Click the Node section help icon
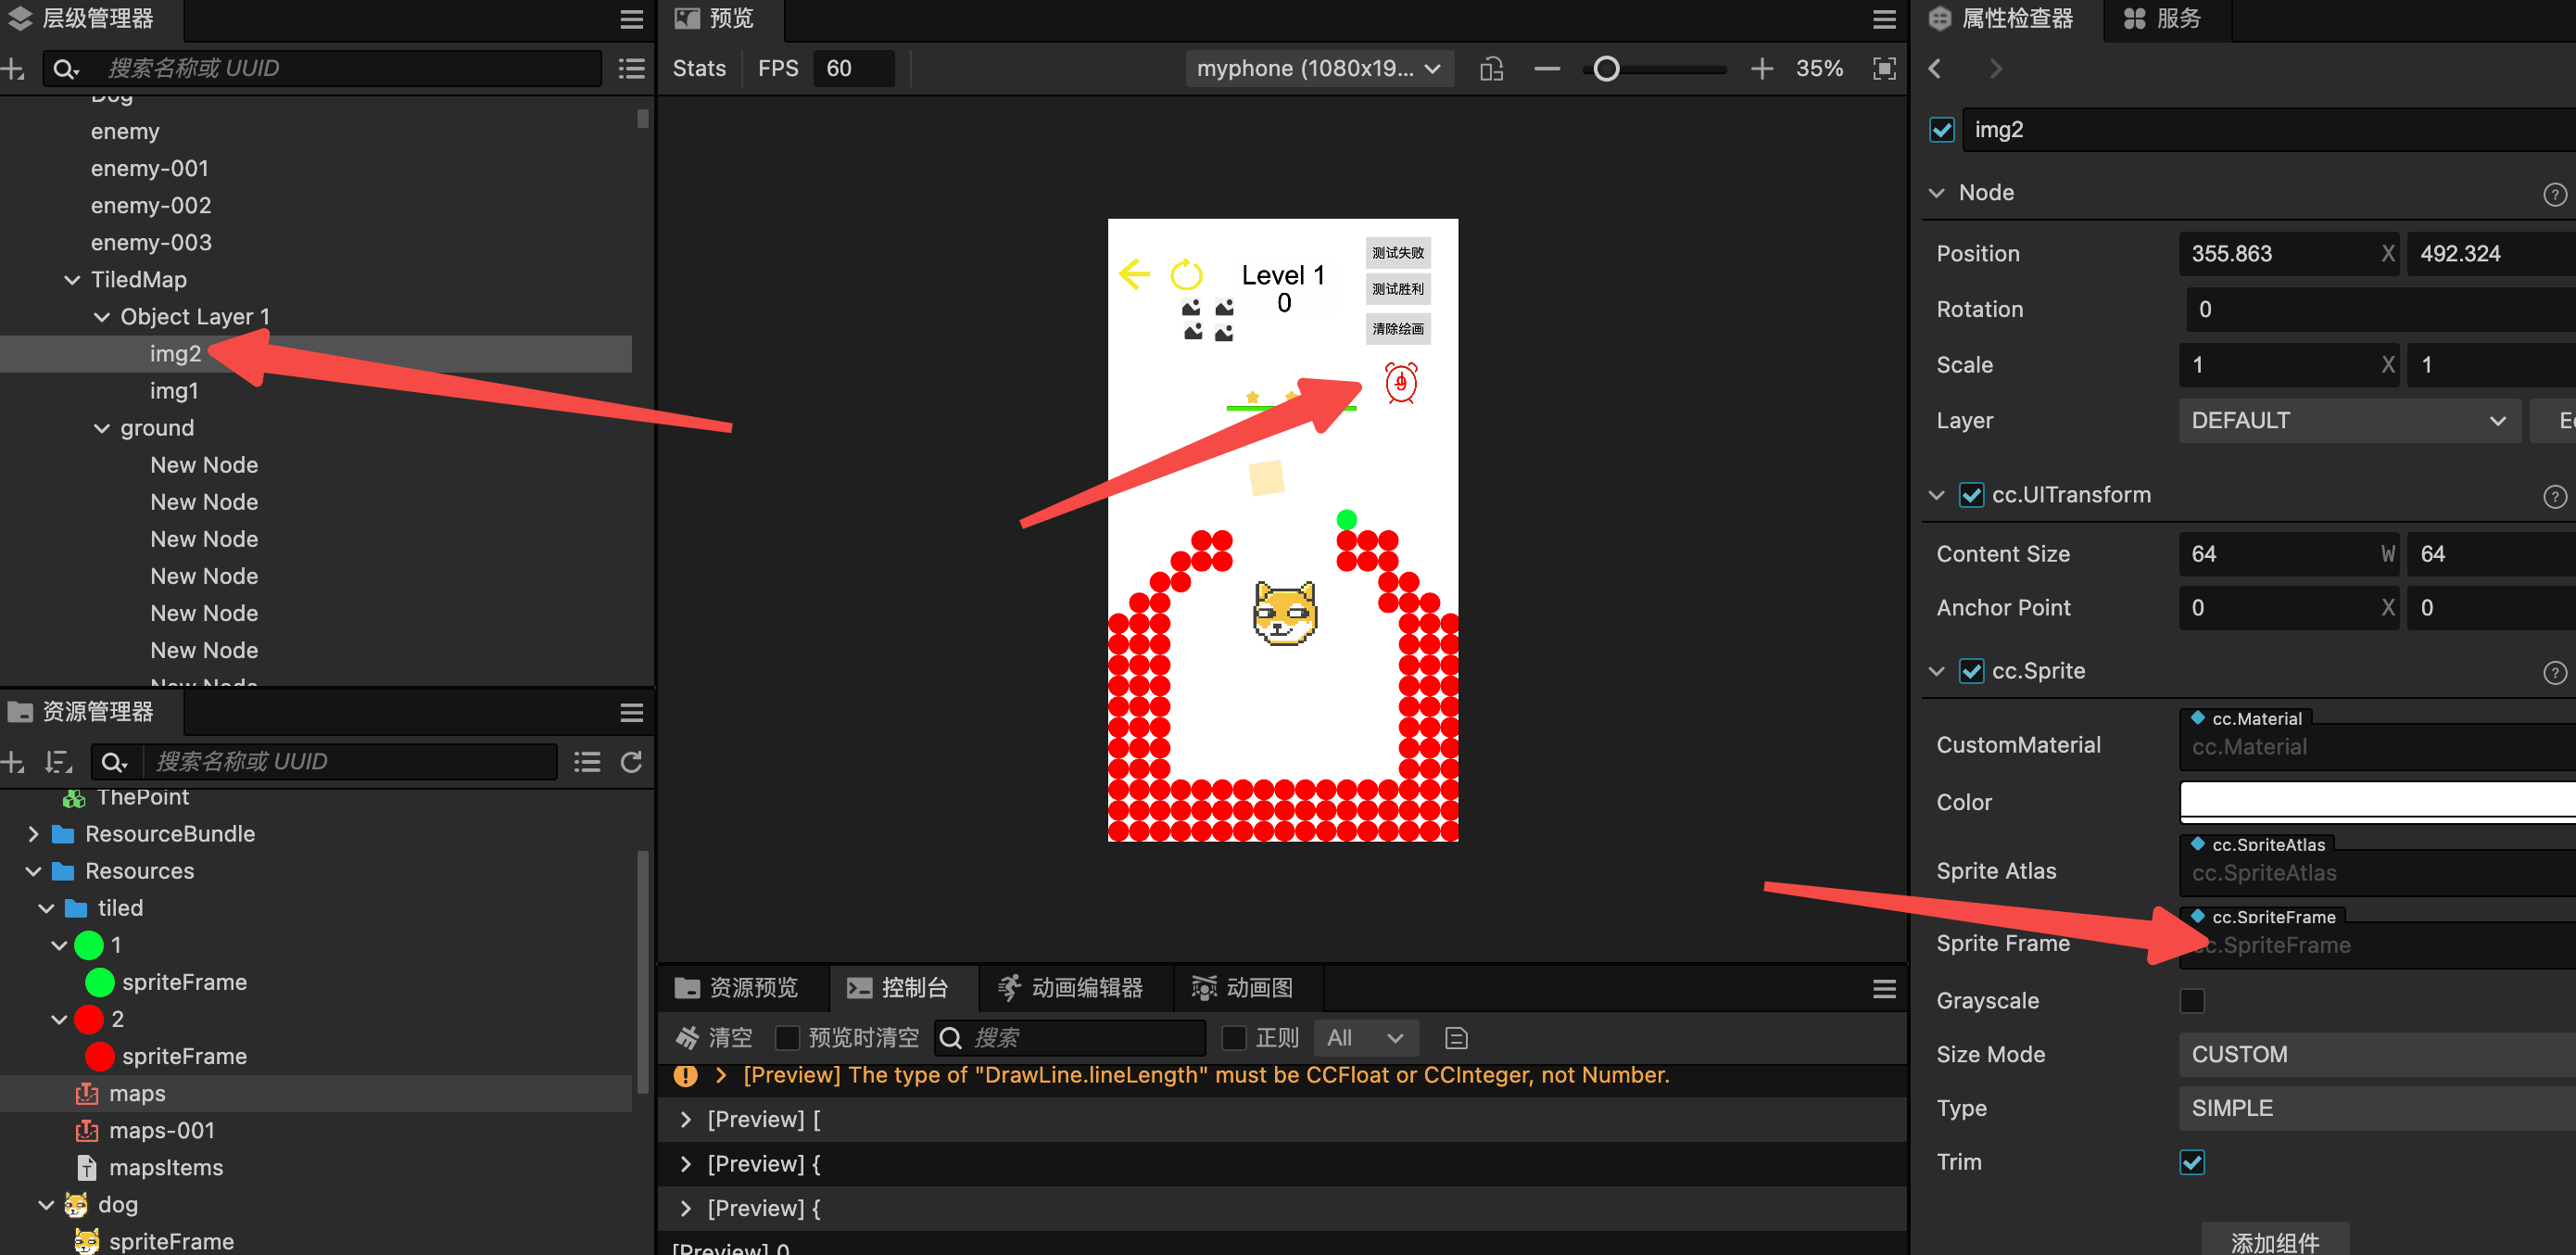Screen dimensions: 2576x1255 2554,194
